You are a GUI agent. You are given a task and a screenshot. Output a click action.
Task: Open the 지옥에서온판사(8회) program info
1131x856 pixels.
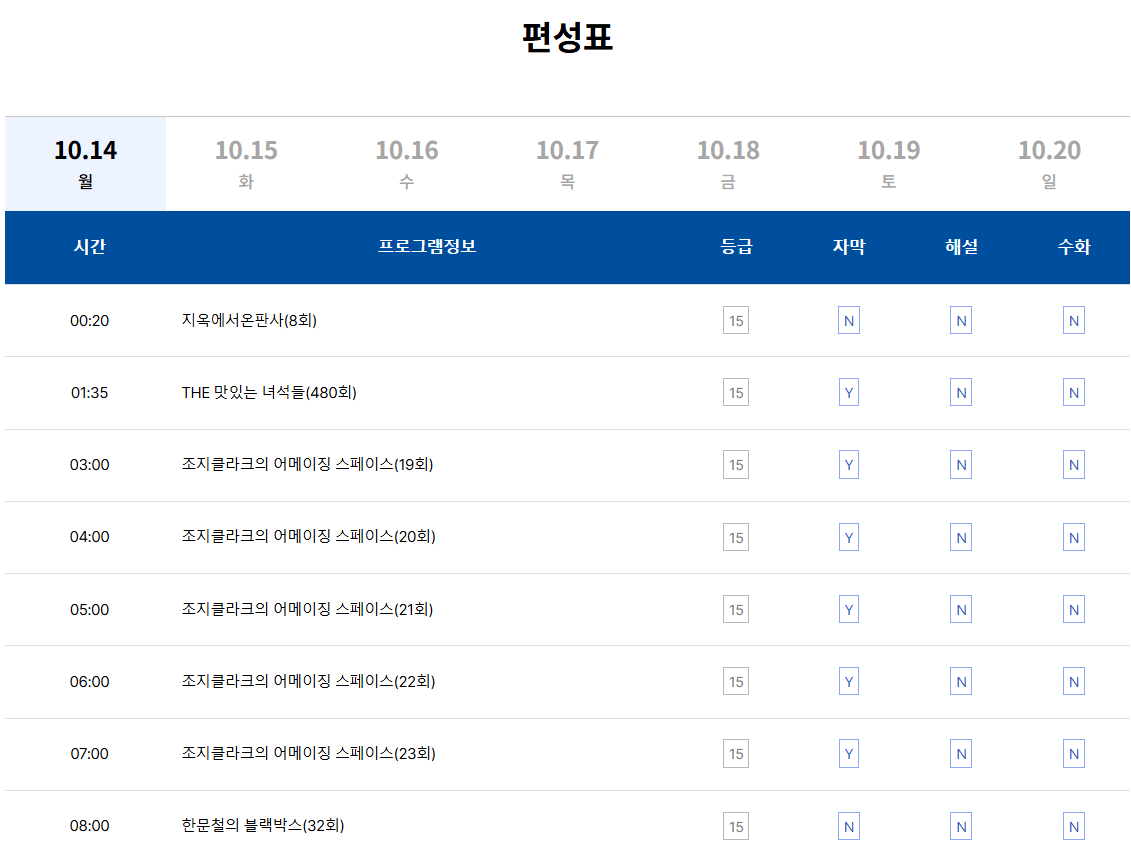247,320
